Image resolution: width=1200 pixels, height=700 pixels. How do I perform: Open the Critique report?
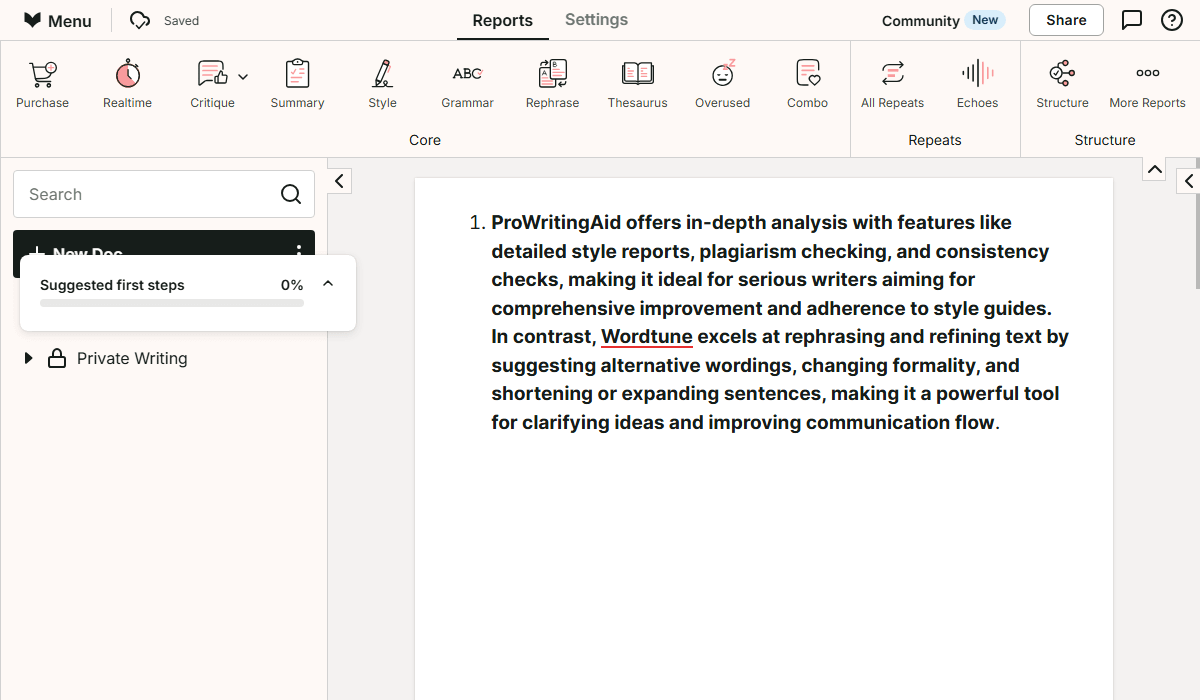[x=212, y=84]
